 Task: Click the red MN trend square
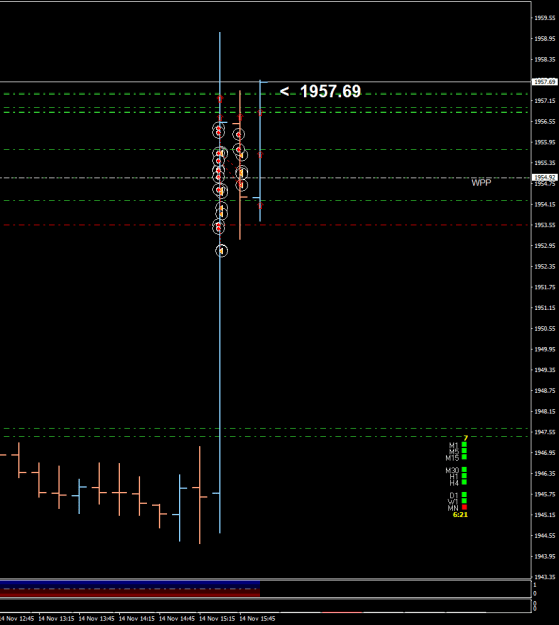click(x=464, y=507)
